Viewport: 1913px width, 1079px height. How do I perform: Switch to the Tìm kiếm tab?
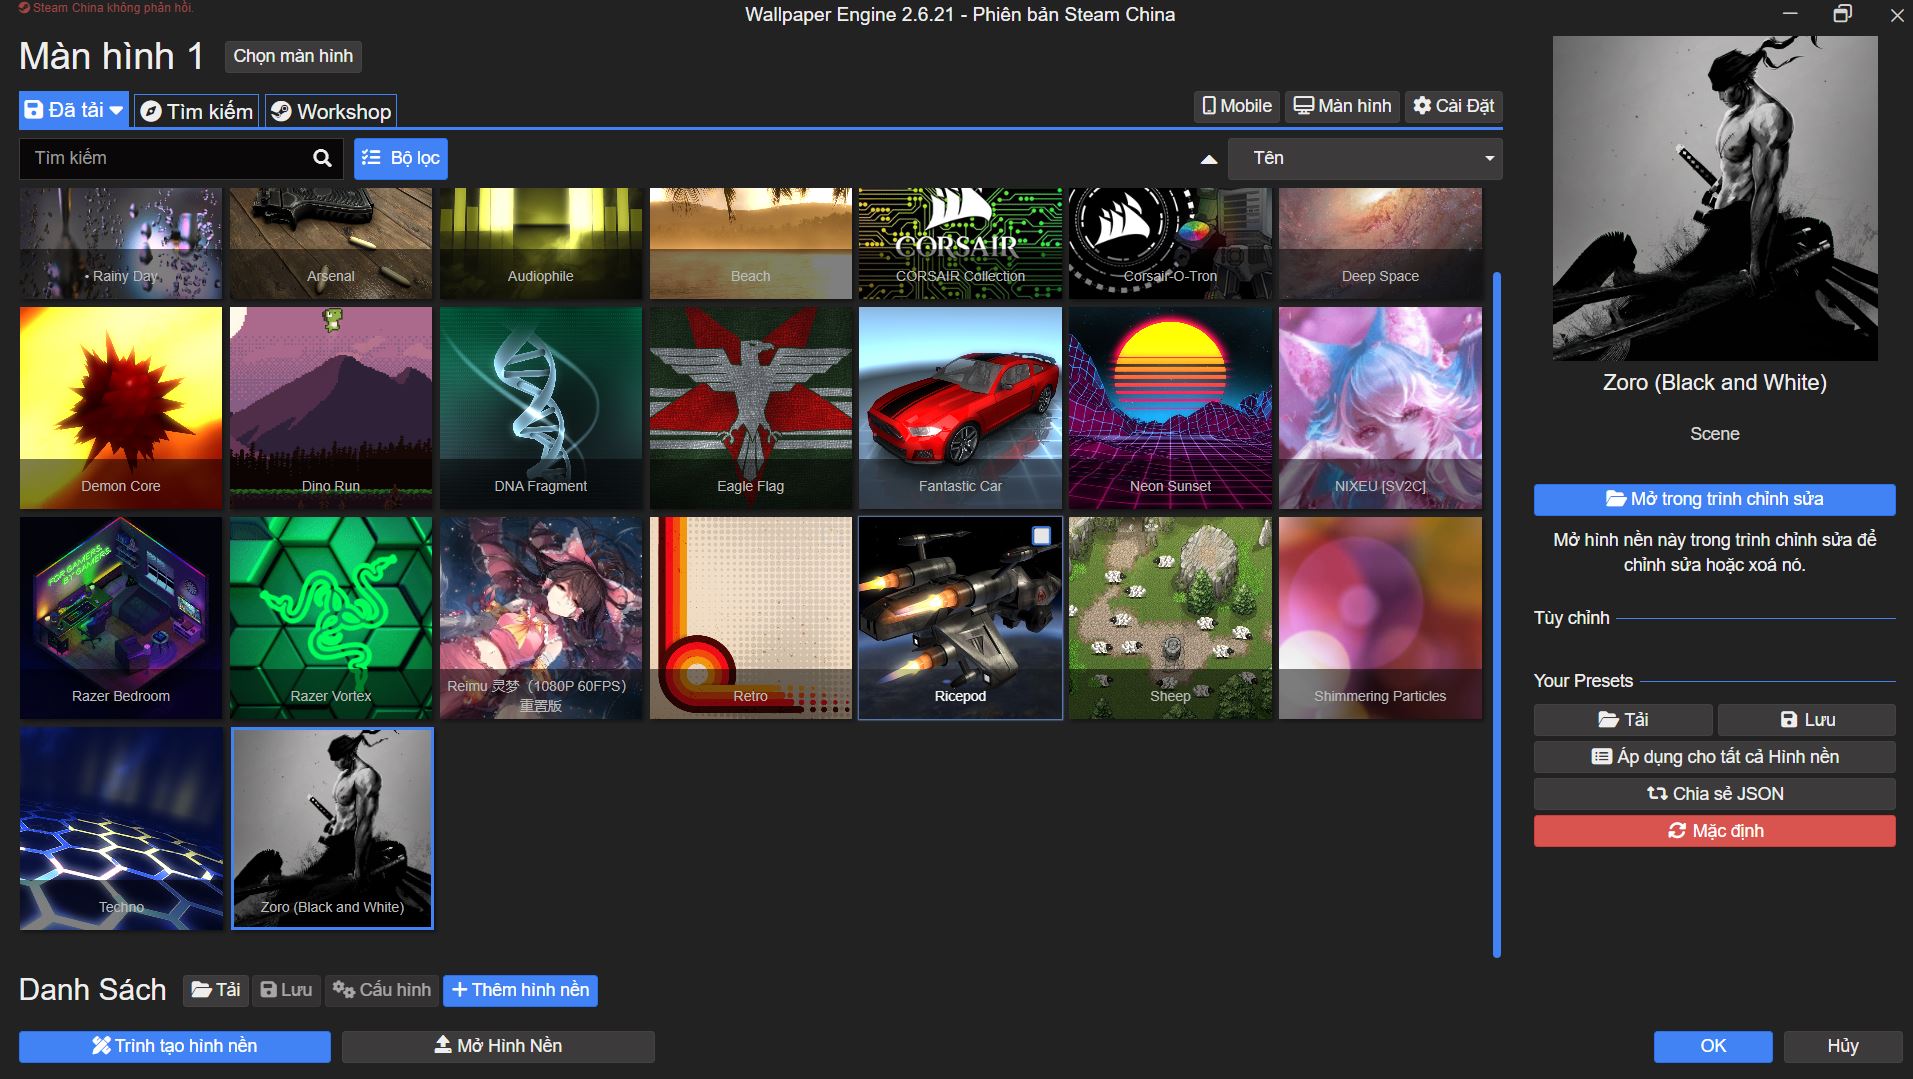(197, 111)
